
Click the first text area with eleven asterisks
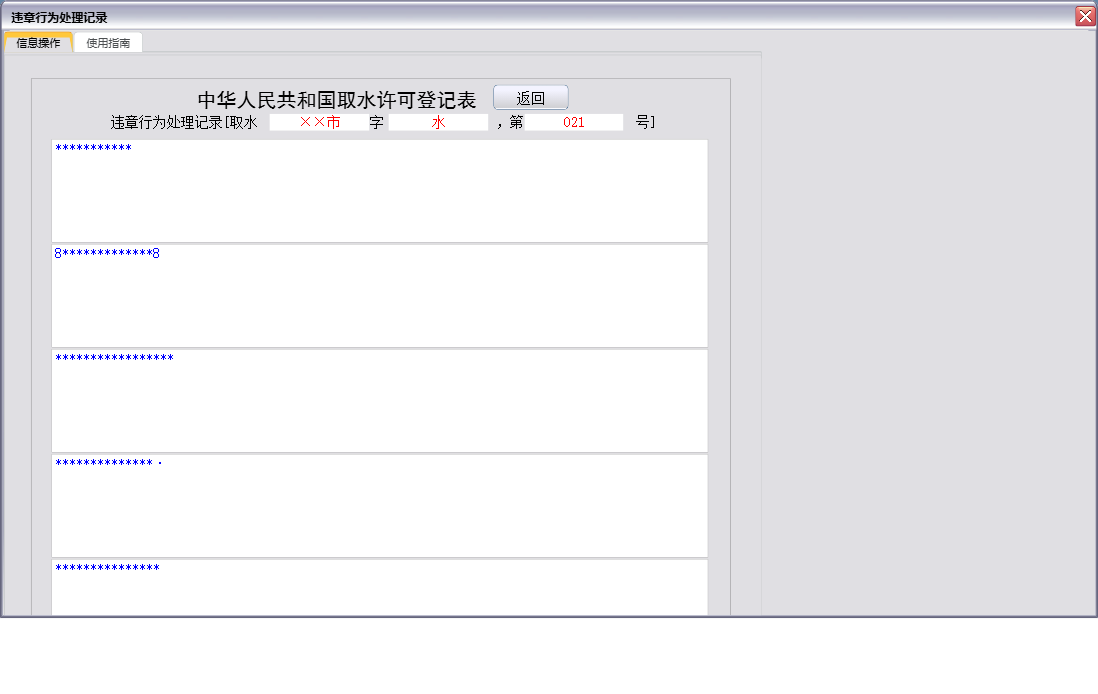(380, 191)
